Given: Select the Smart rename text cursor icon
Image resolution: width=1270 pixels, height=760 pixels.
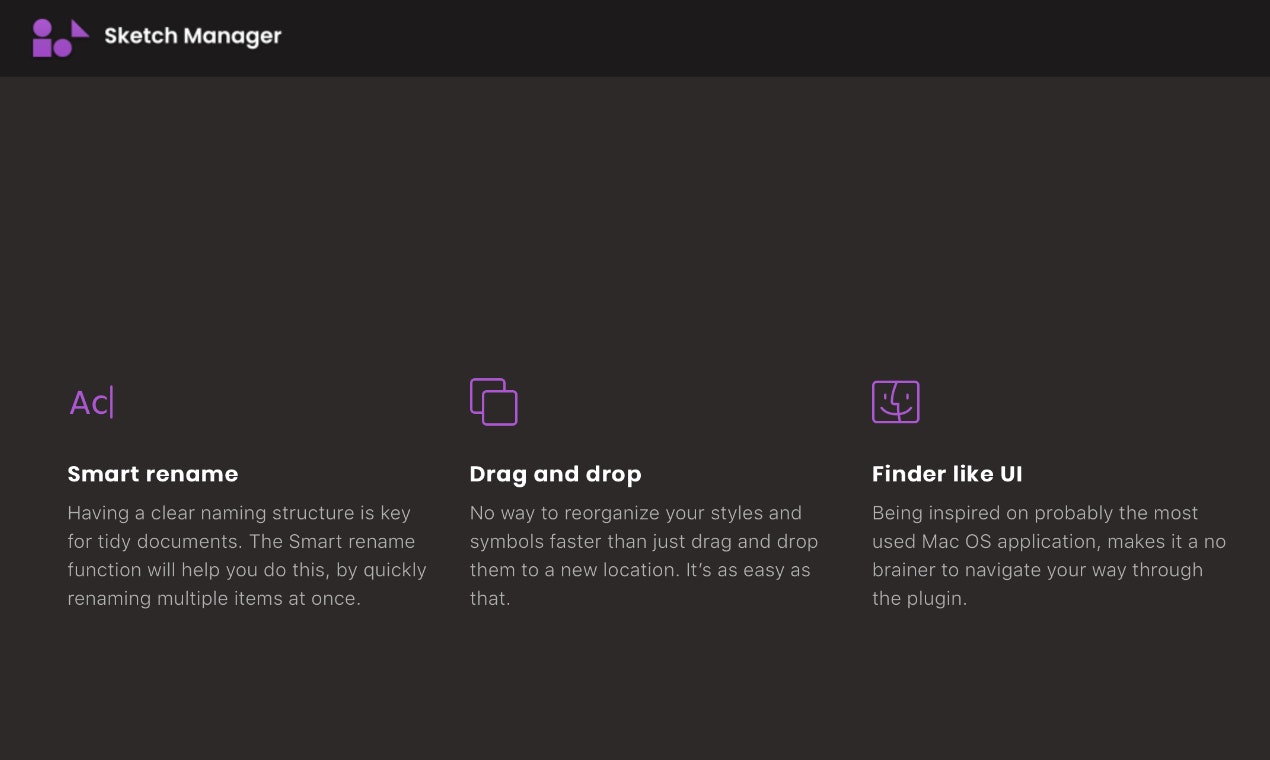Looking at the screenshot, I should click(91, 402).
